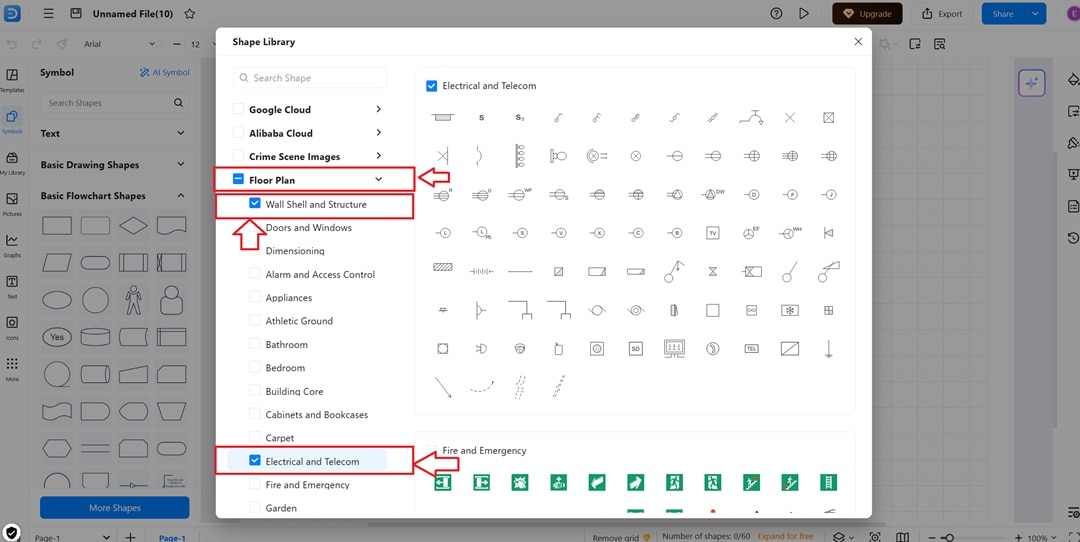Close the Shape Library dialog
Viewport: 1080px width, 542px height.
(858, 41)
